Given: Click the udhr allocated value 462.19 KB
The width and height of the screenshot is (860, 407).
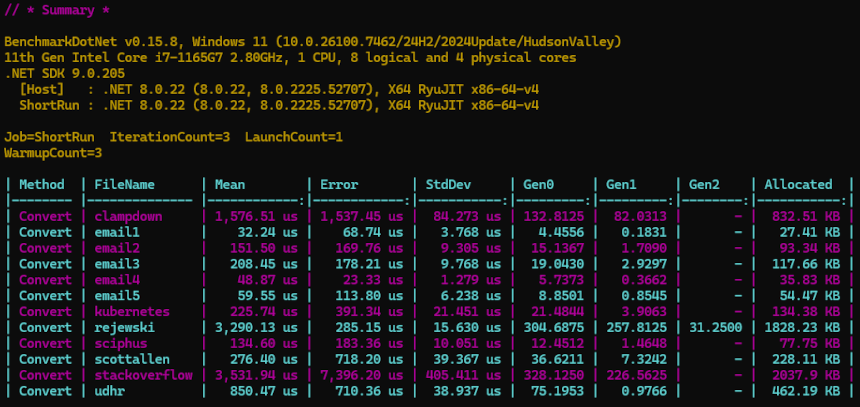Looking at the screenshot, I should coord(806,392).
